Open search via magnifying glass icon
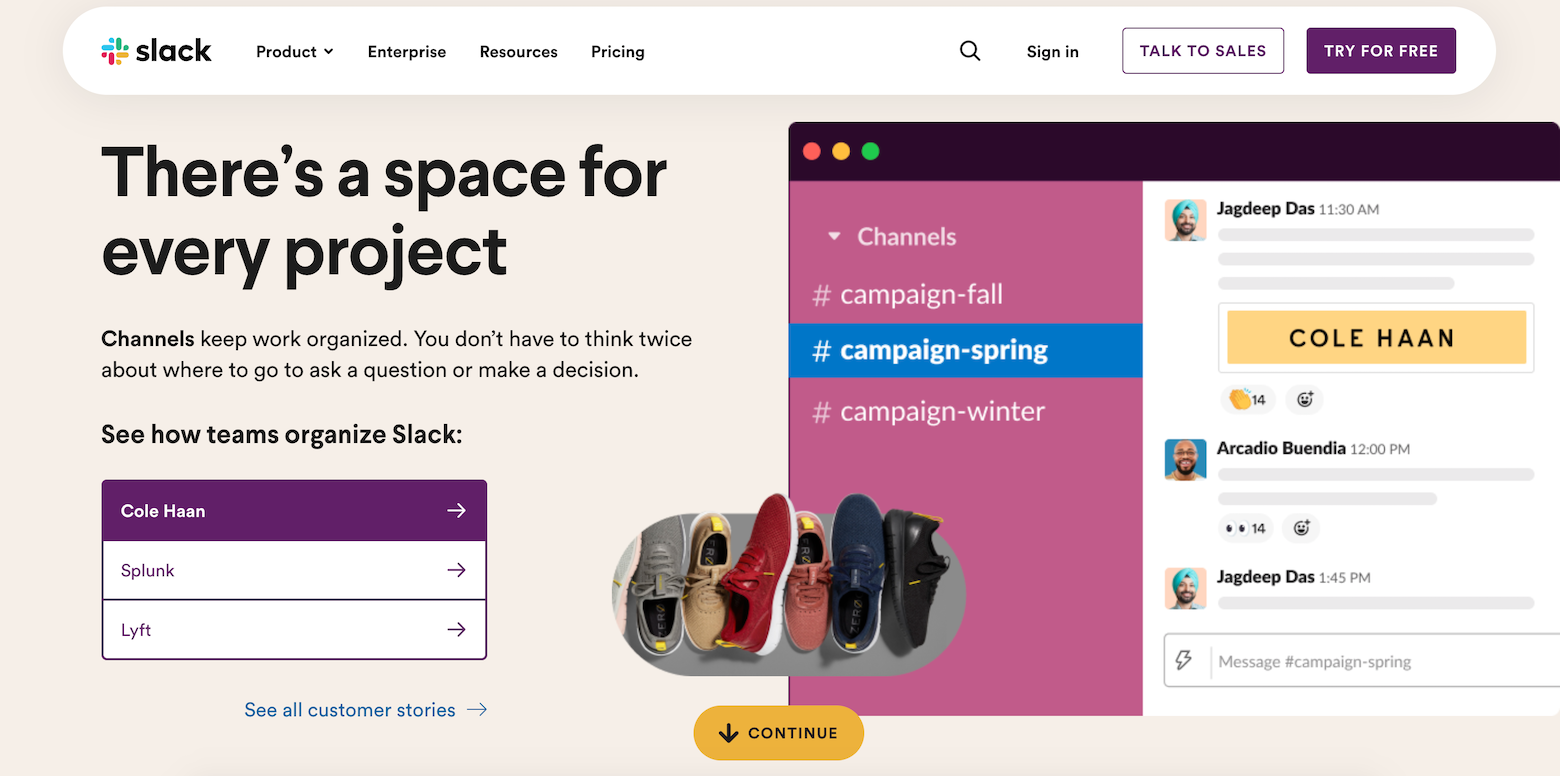This screenshot has width=1560, height=776. [970, 51]
